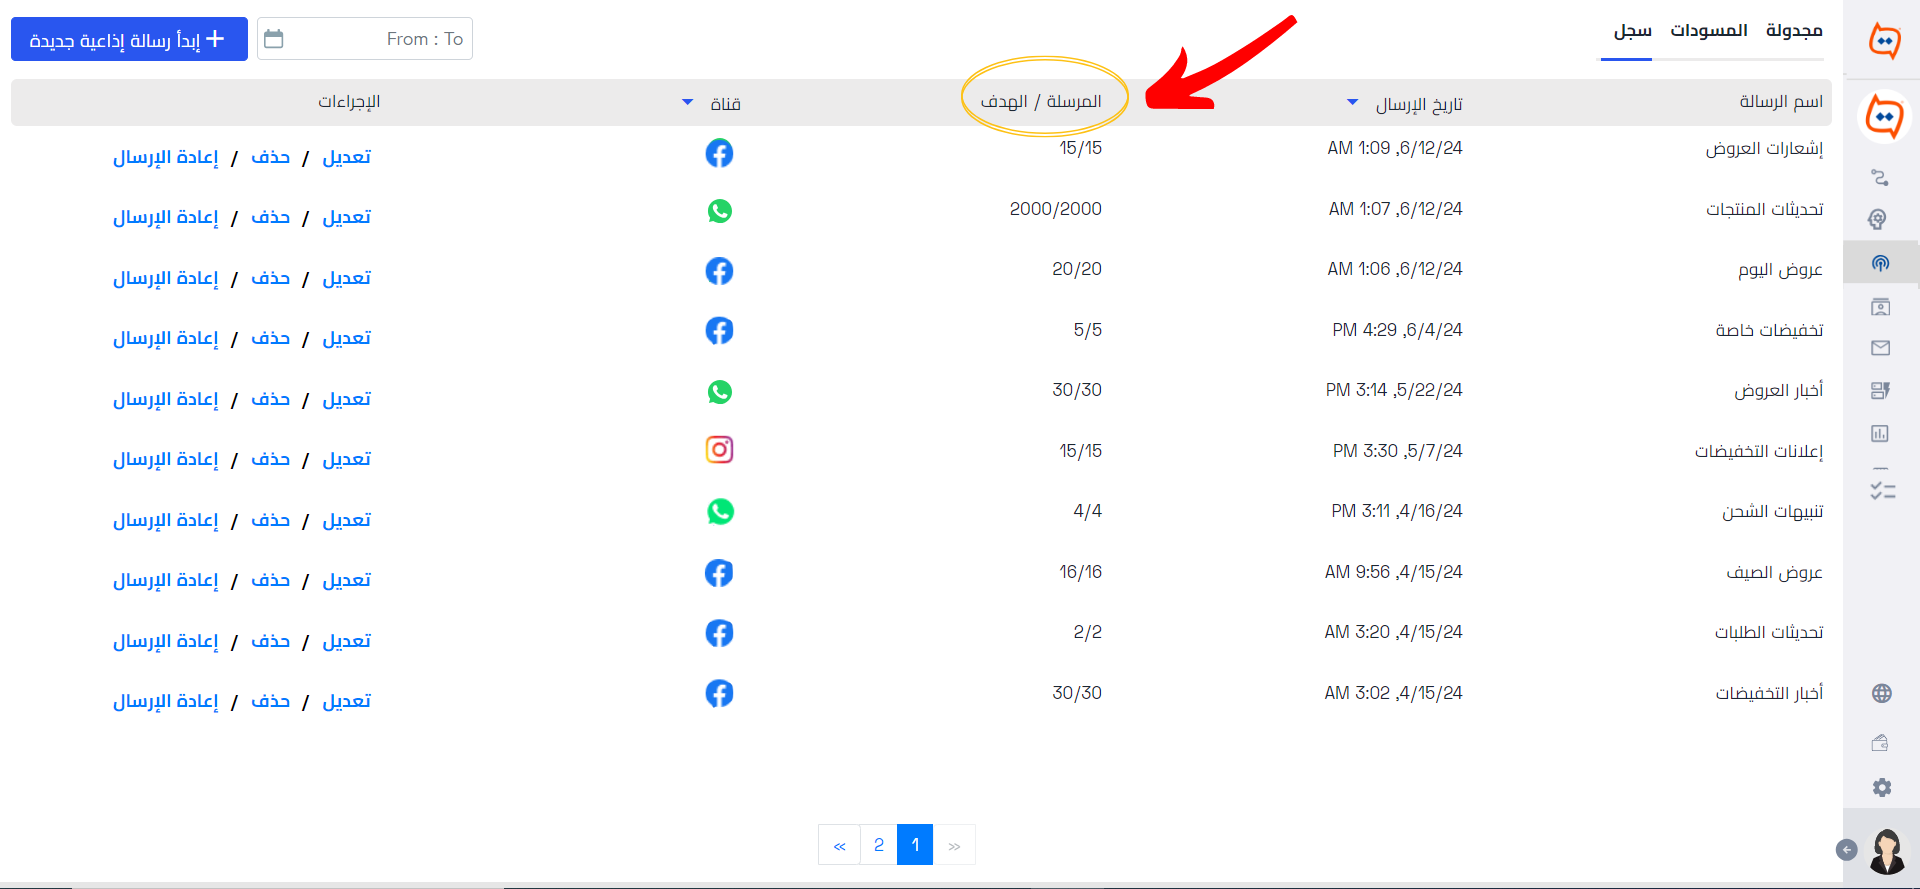The height and width of the screenshot is (889, 1920).
Task: Open the mail envelope icon in the sidebar
Action: [1880, 348]
